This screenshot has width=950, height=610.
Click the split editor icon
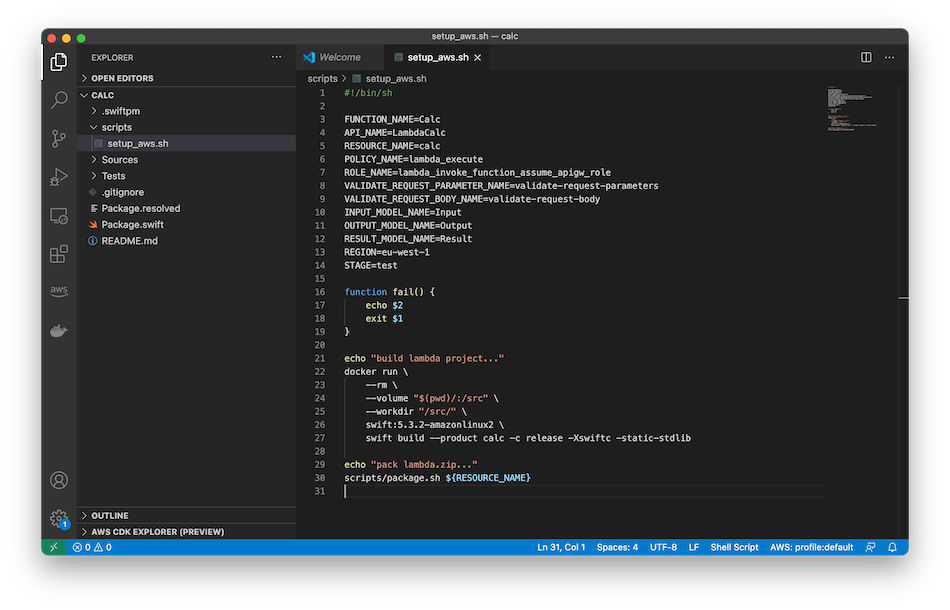pyautogui.click(x=866, y=57)
